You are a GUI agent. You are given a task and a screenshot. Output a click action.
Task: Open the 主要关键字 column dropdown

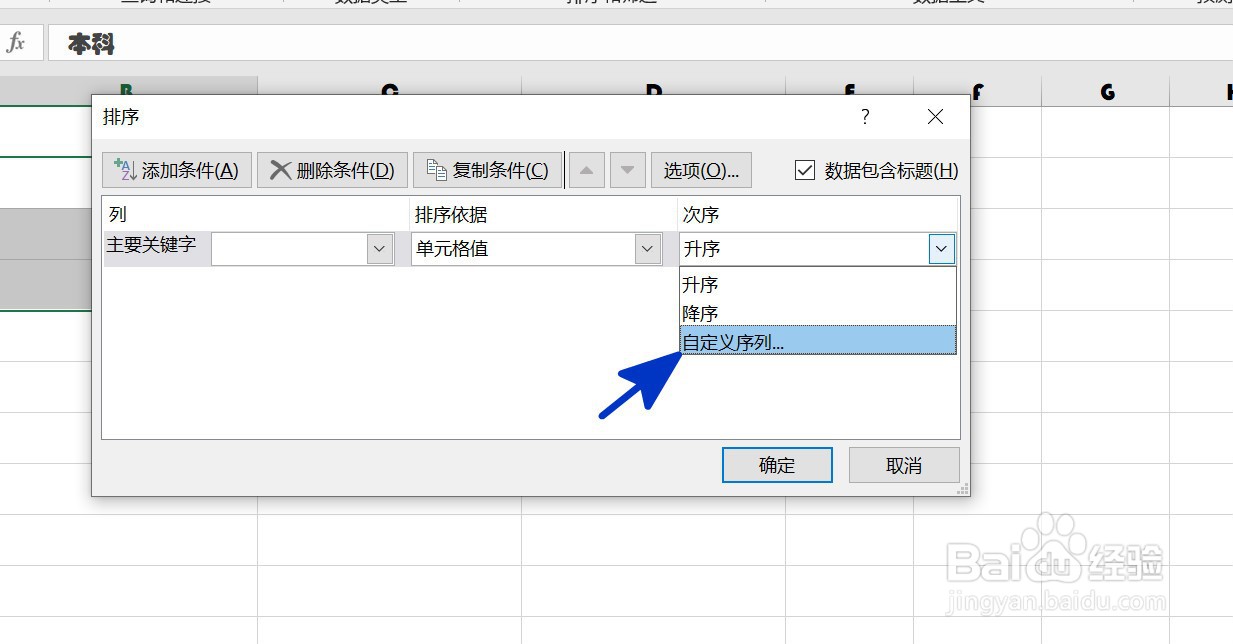378,248
